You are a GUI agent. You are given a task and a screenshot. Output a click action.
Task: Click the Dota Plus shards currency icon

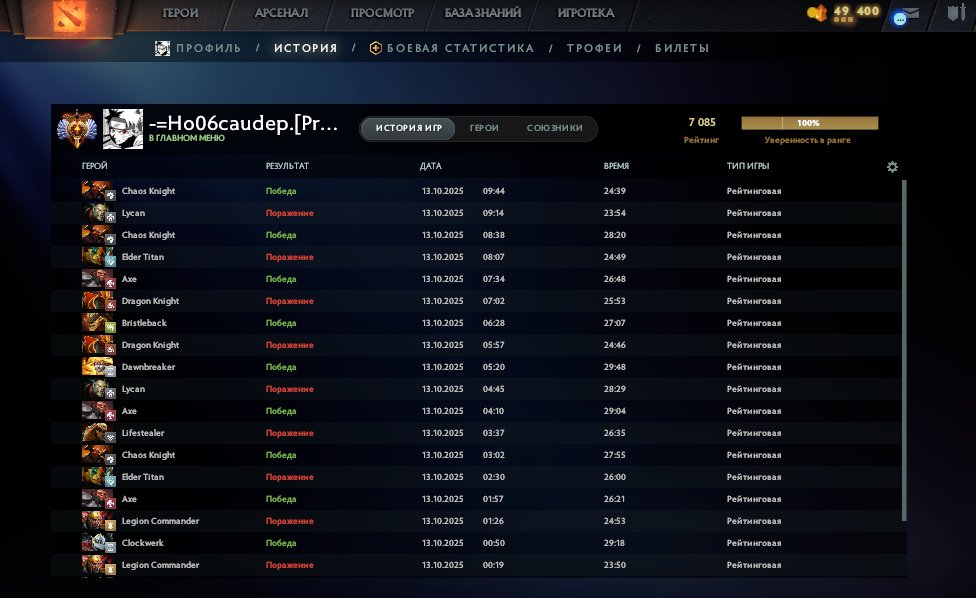click(817, 13)
